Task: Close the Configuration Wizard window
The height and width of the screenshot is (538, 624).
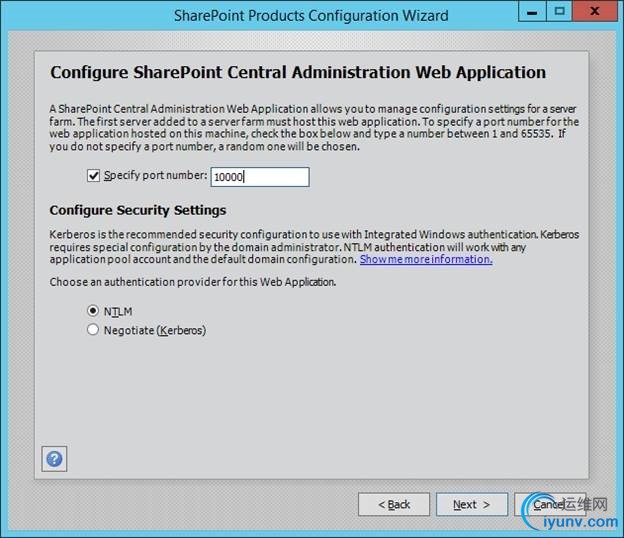Action: pyautogui.click(x=595, y=11)
